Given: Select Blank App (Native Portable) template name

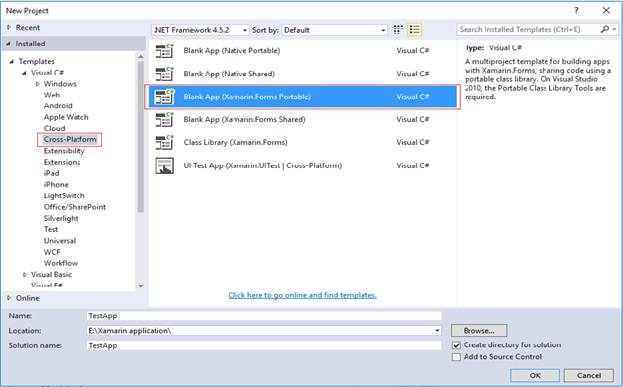Looking at the screenshot, I should click(x=232, y=51).
